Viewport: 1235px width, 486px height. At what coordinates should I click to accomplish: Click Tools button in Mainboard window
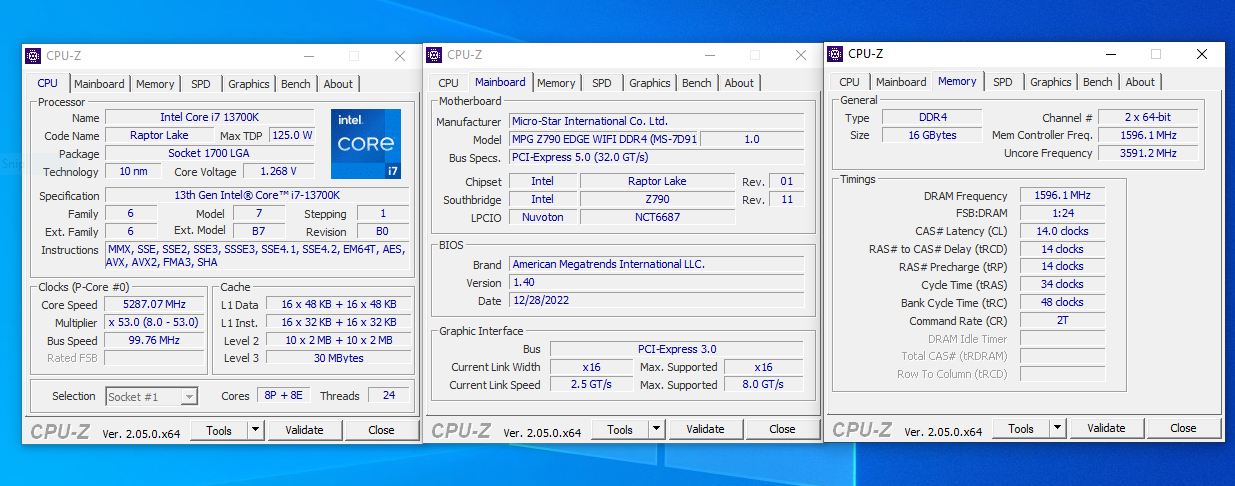pyautogui.click(x=620, y=429)
